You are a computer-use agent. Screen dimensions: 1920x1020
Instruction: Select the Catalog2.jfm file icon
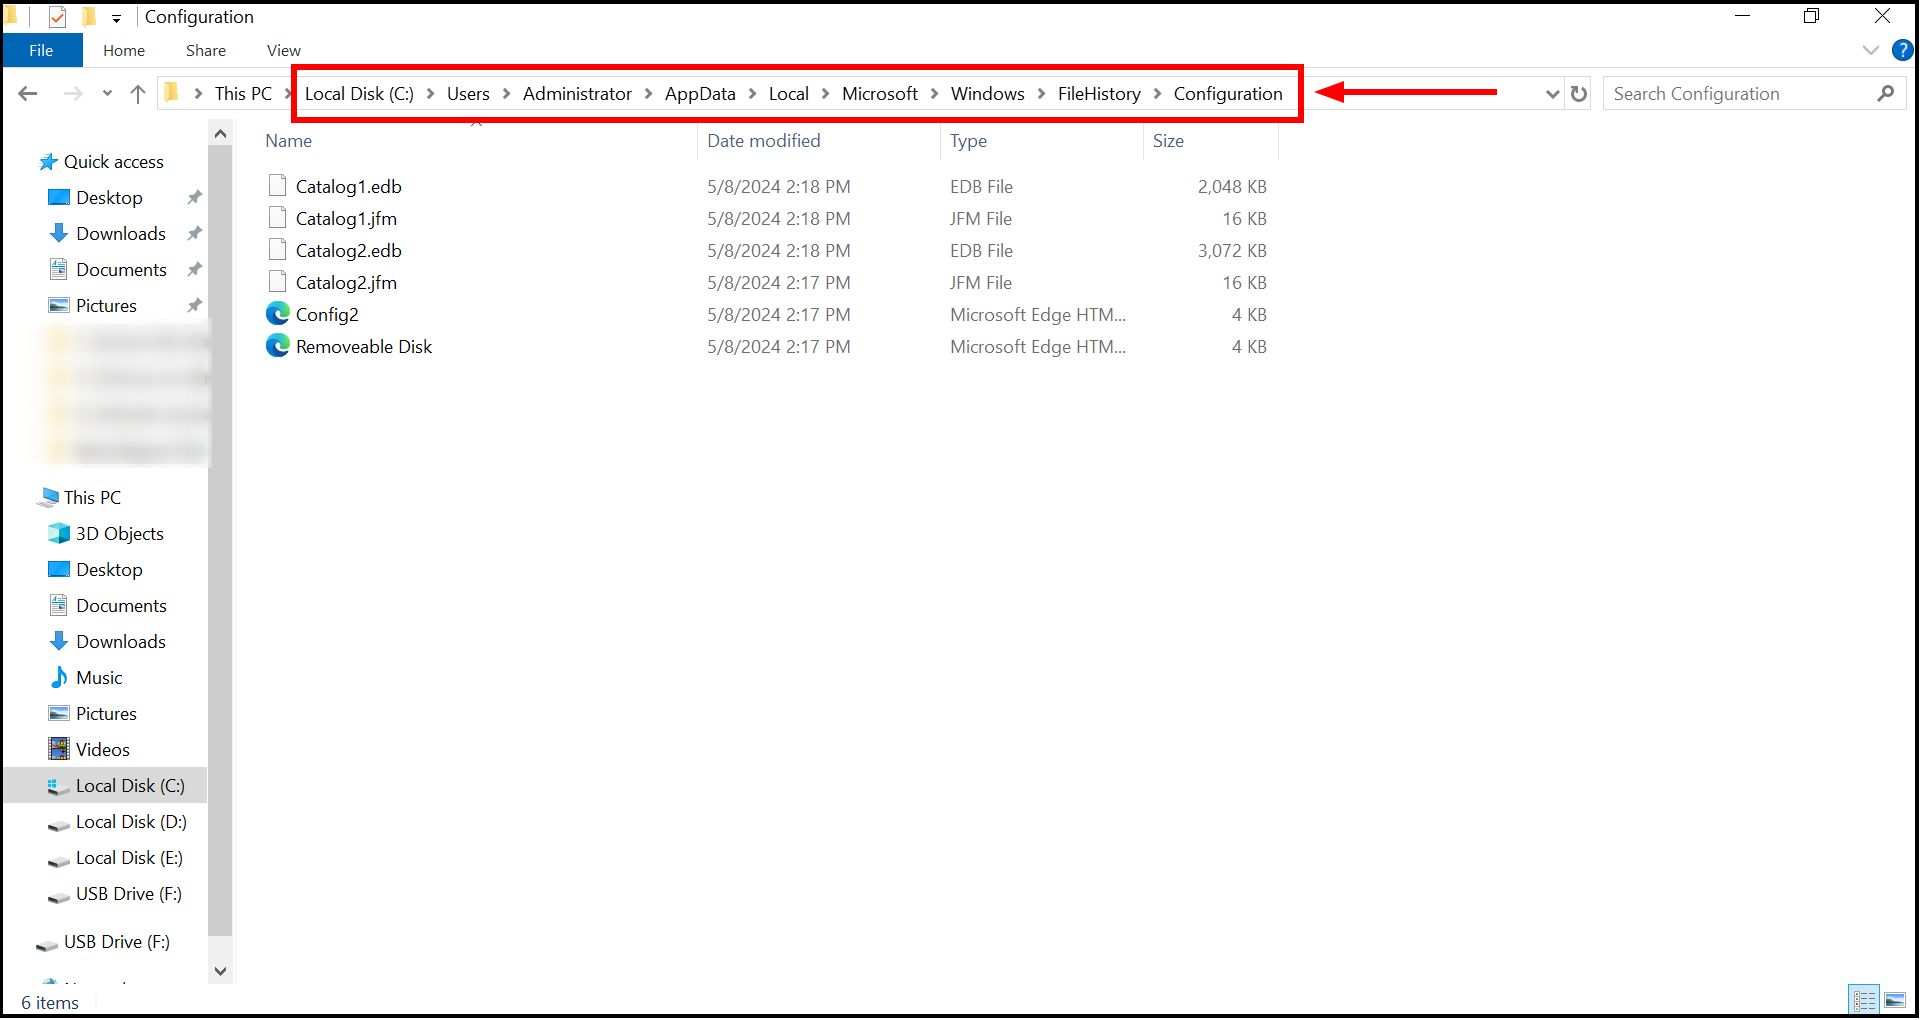277,282
